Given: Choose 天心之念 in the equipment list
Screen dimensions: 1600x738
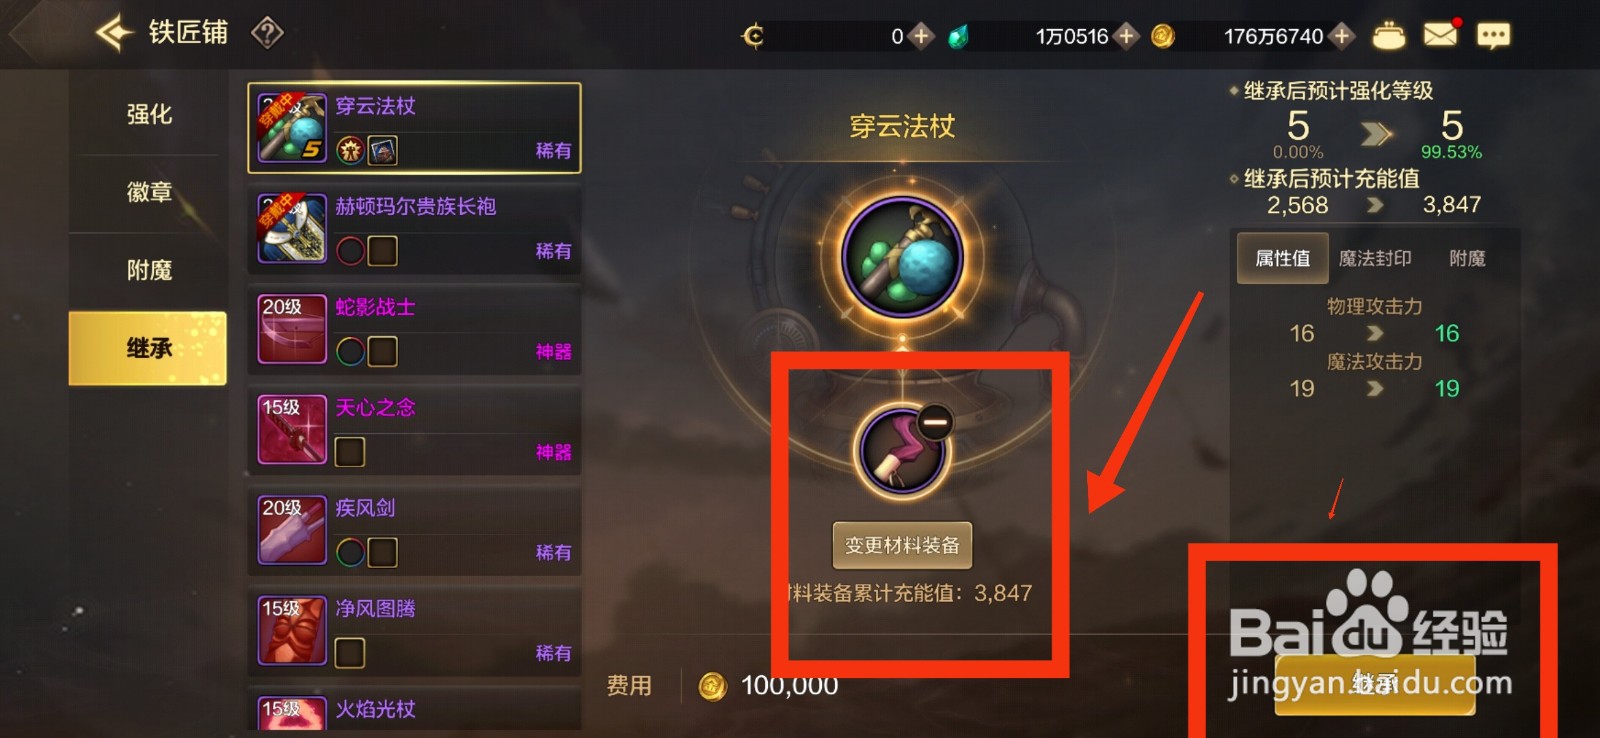Looking at the screenshot, I should click(x=414, y=430).
